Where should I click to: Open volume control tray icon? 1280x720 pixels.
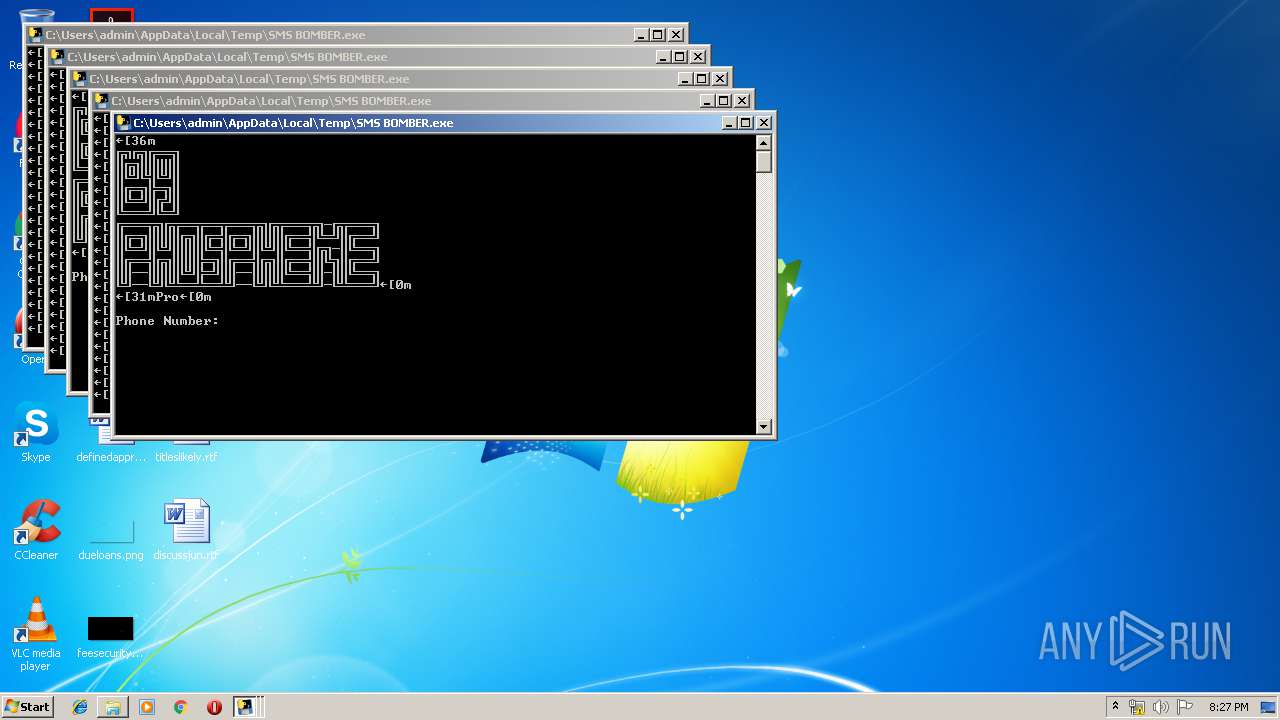[x=1161, y=707]
